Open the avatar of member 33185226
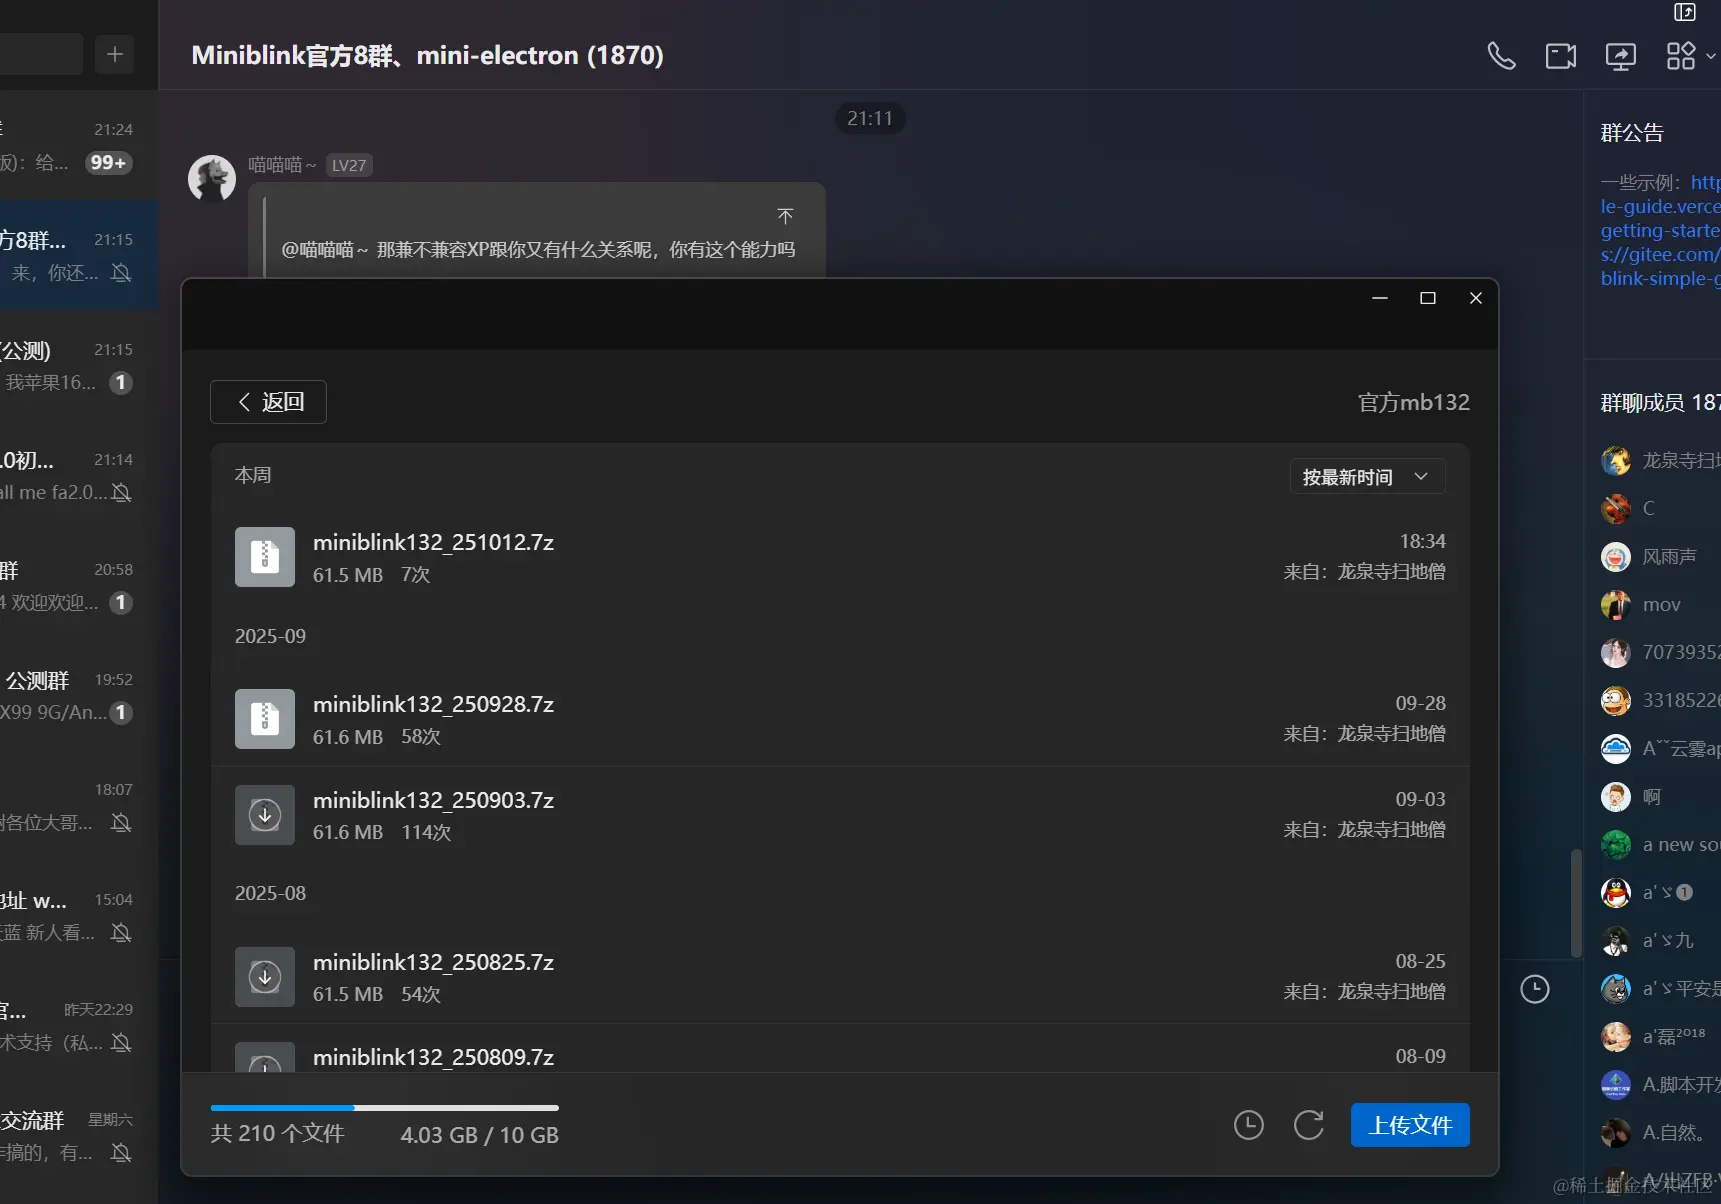Screen dimensions: 1721x1204 point(1616,700)
